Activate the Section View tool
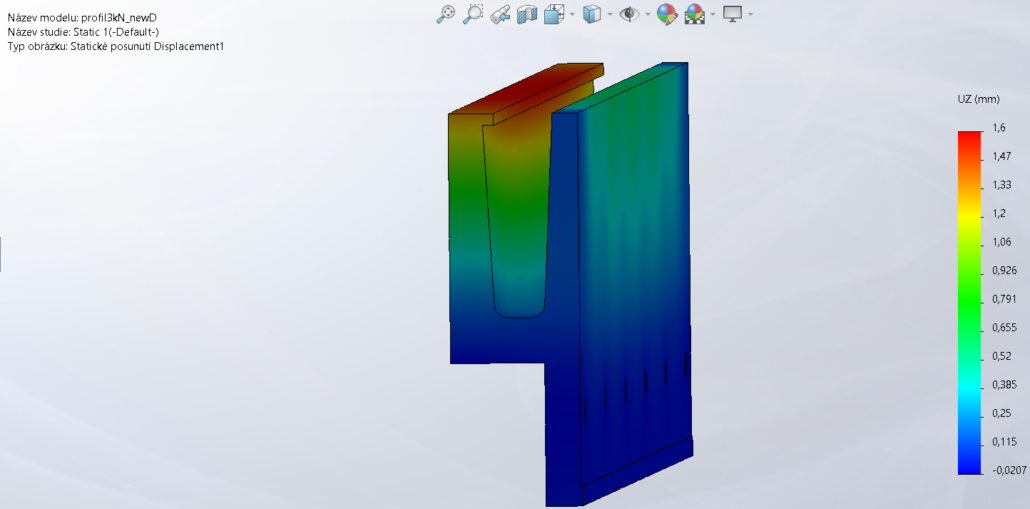 (527, 14)
